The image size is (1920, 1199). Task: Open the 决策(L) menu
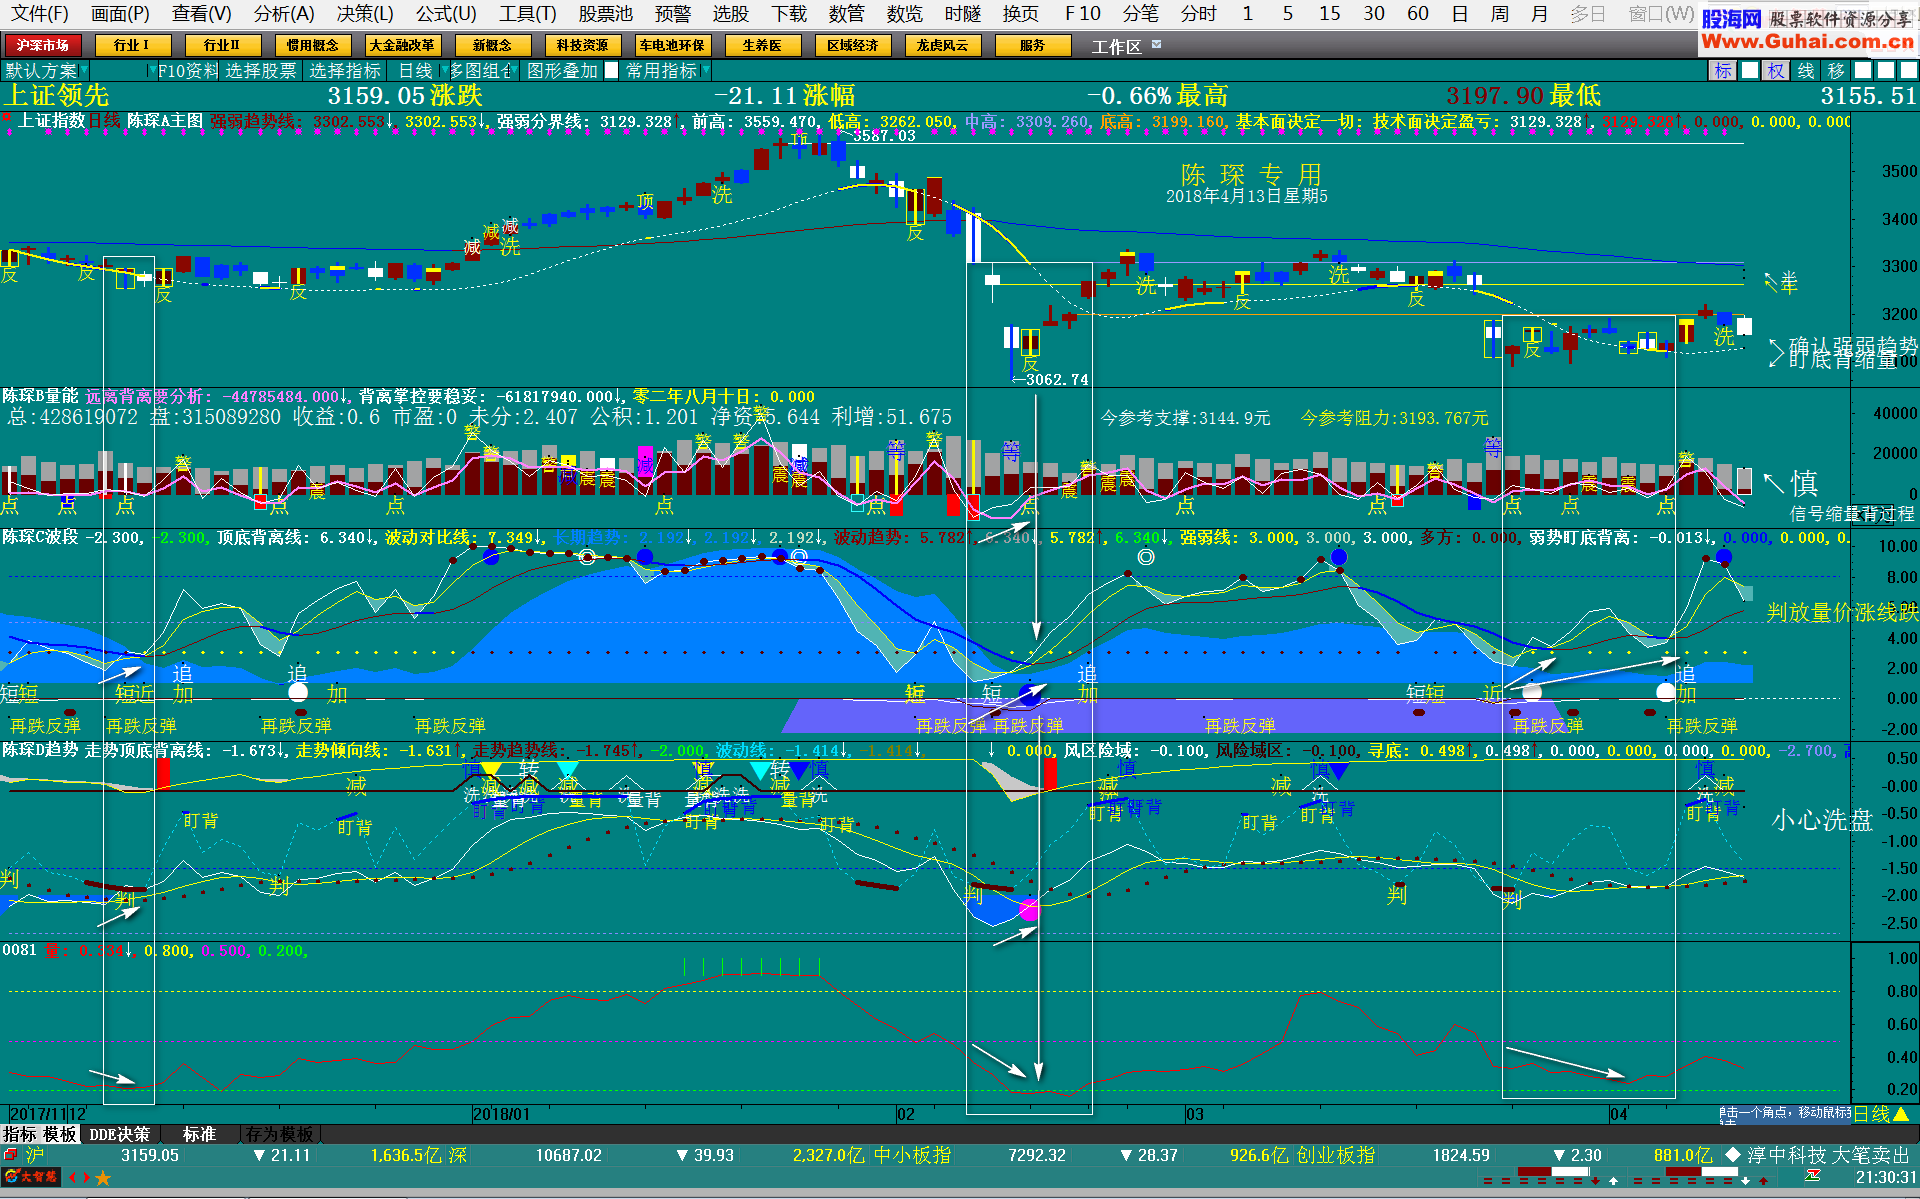point(365,13)
